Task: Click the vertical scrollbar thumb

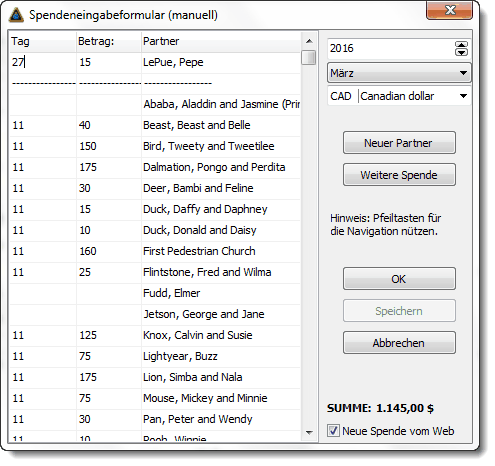Action: point(309,57)
